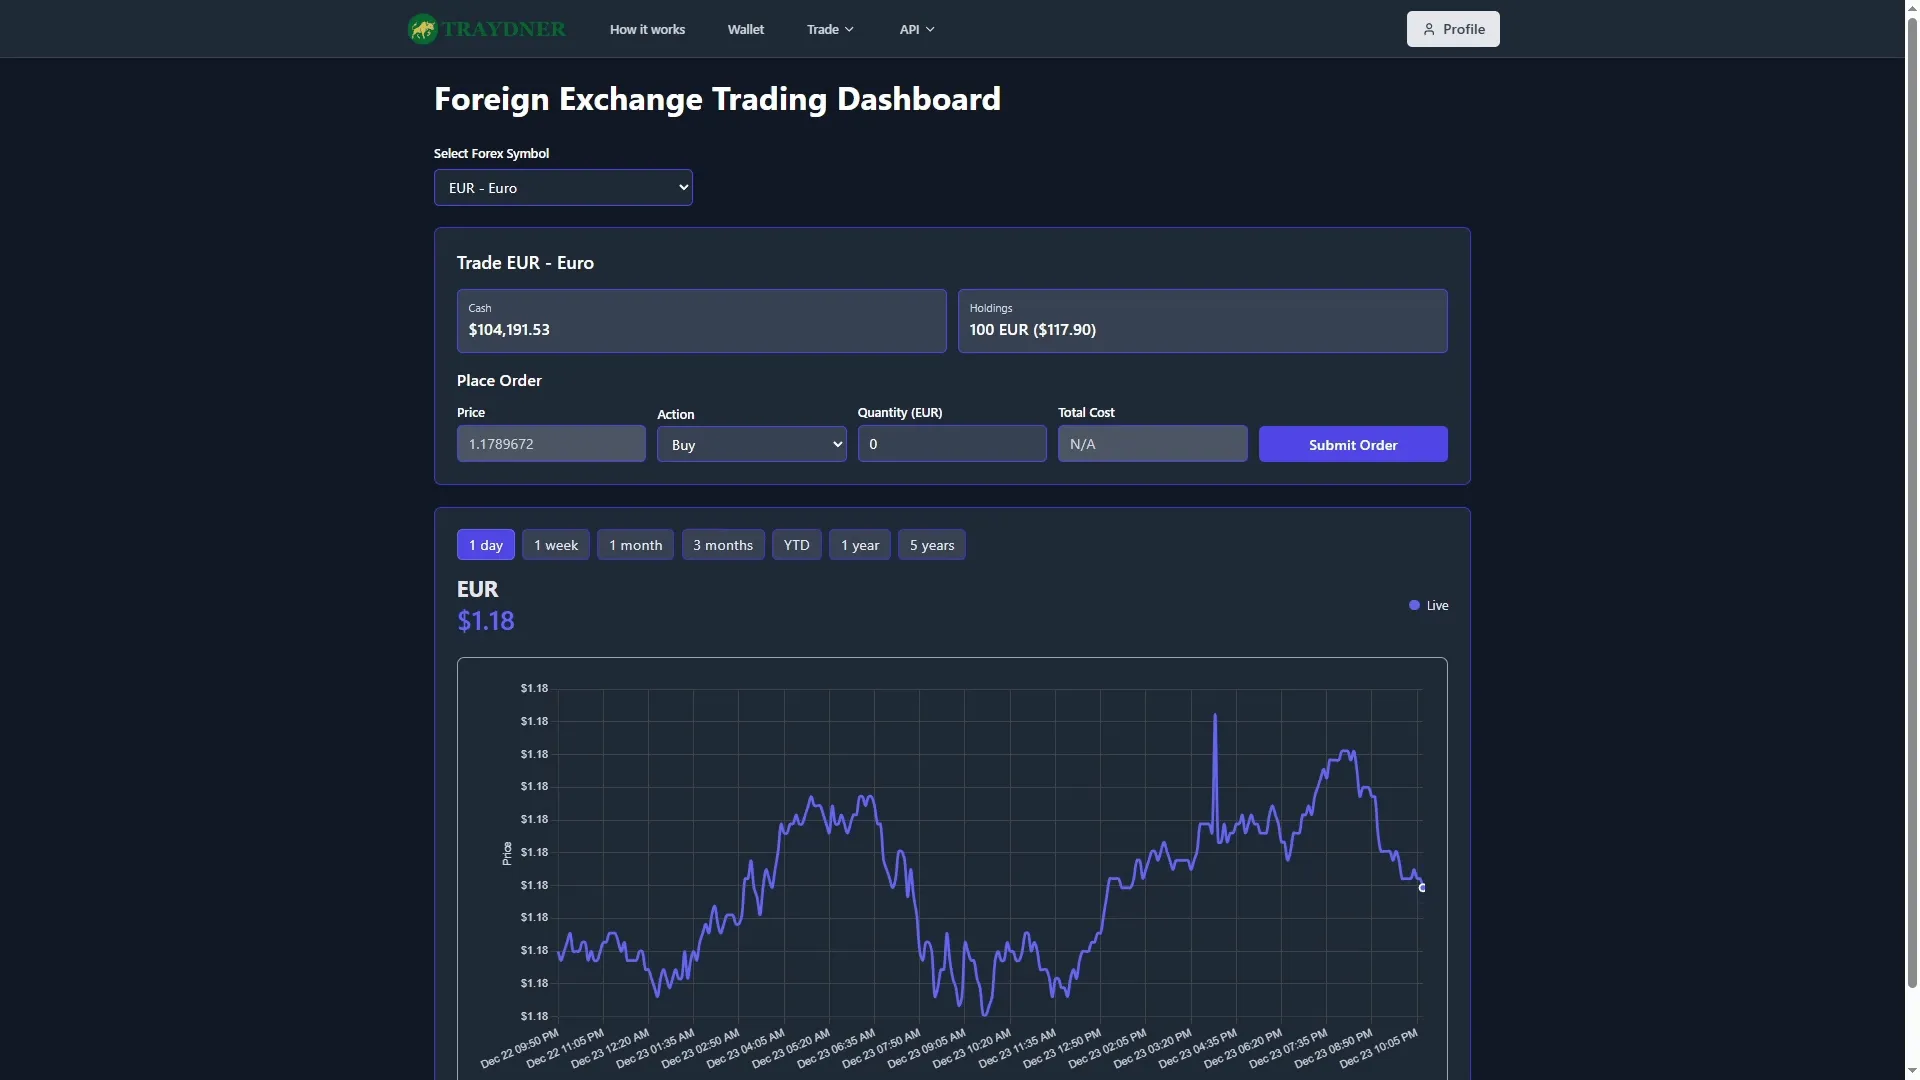
Task: Click the EUR price $1.18 heading
Action: [486, 621]
